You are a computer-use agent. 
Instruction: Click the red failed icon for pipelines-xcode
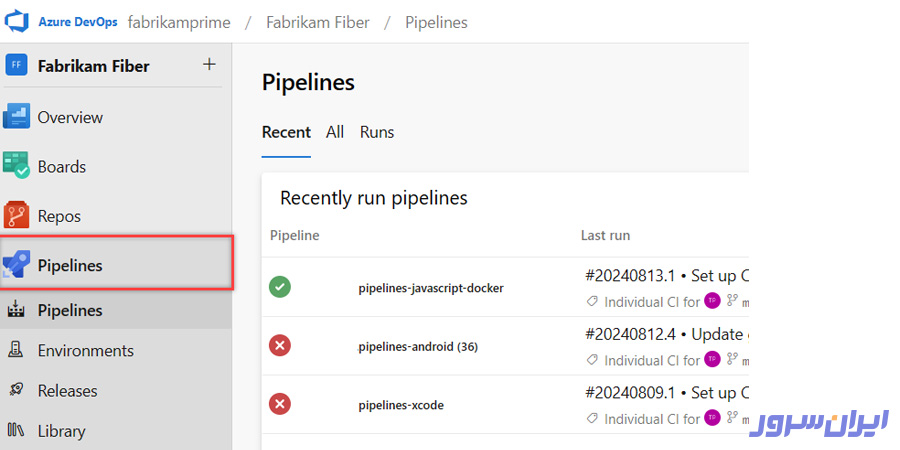coord(280,404)
